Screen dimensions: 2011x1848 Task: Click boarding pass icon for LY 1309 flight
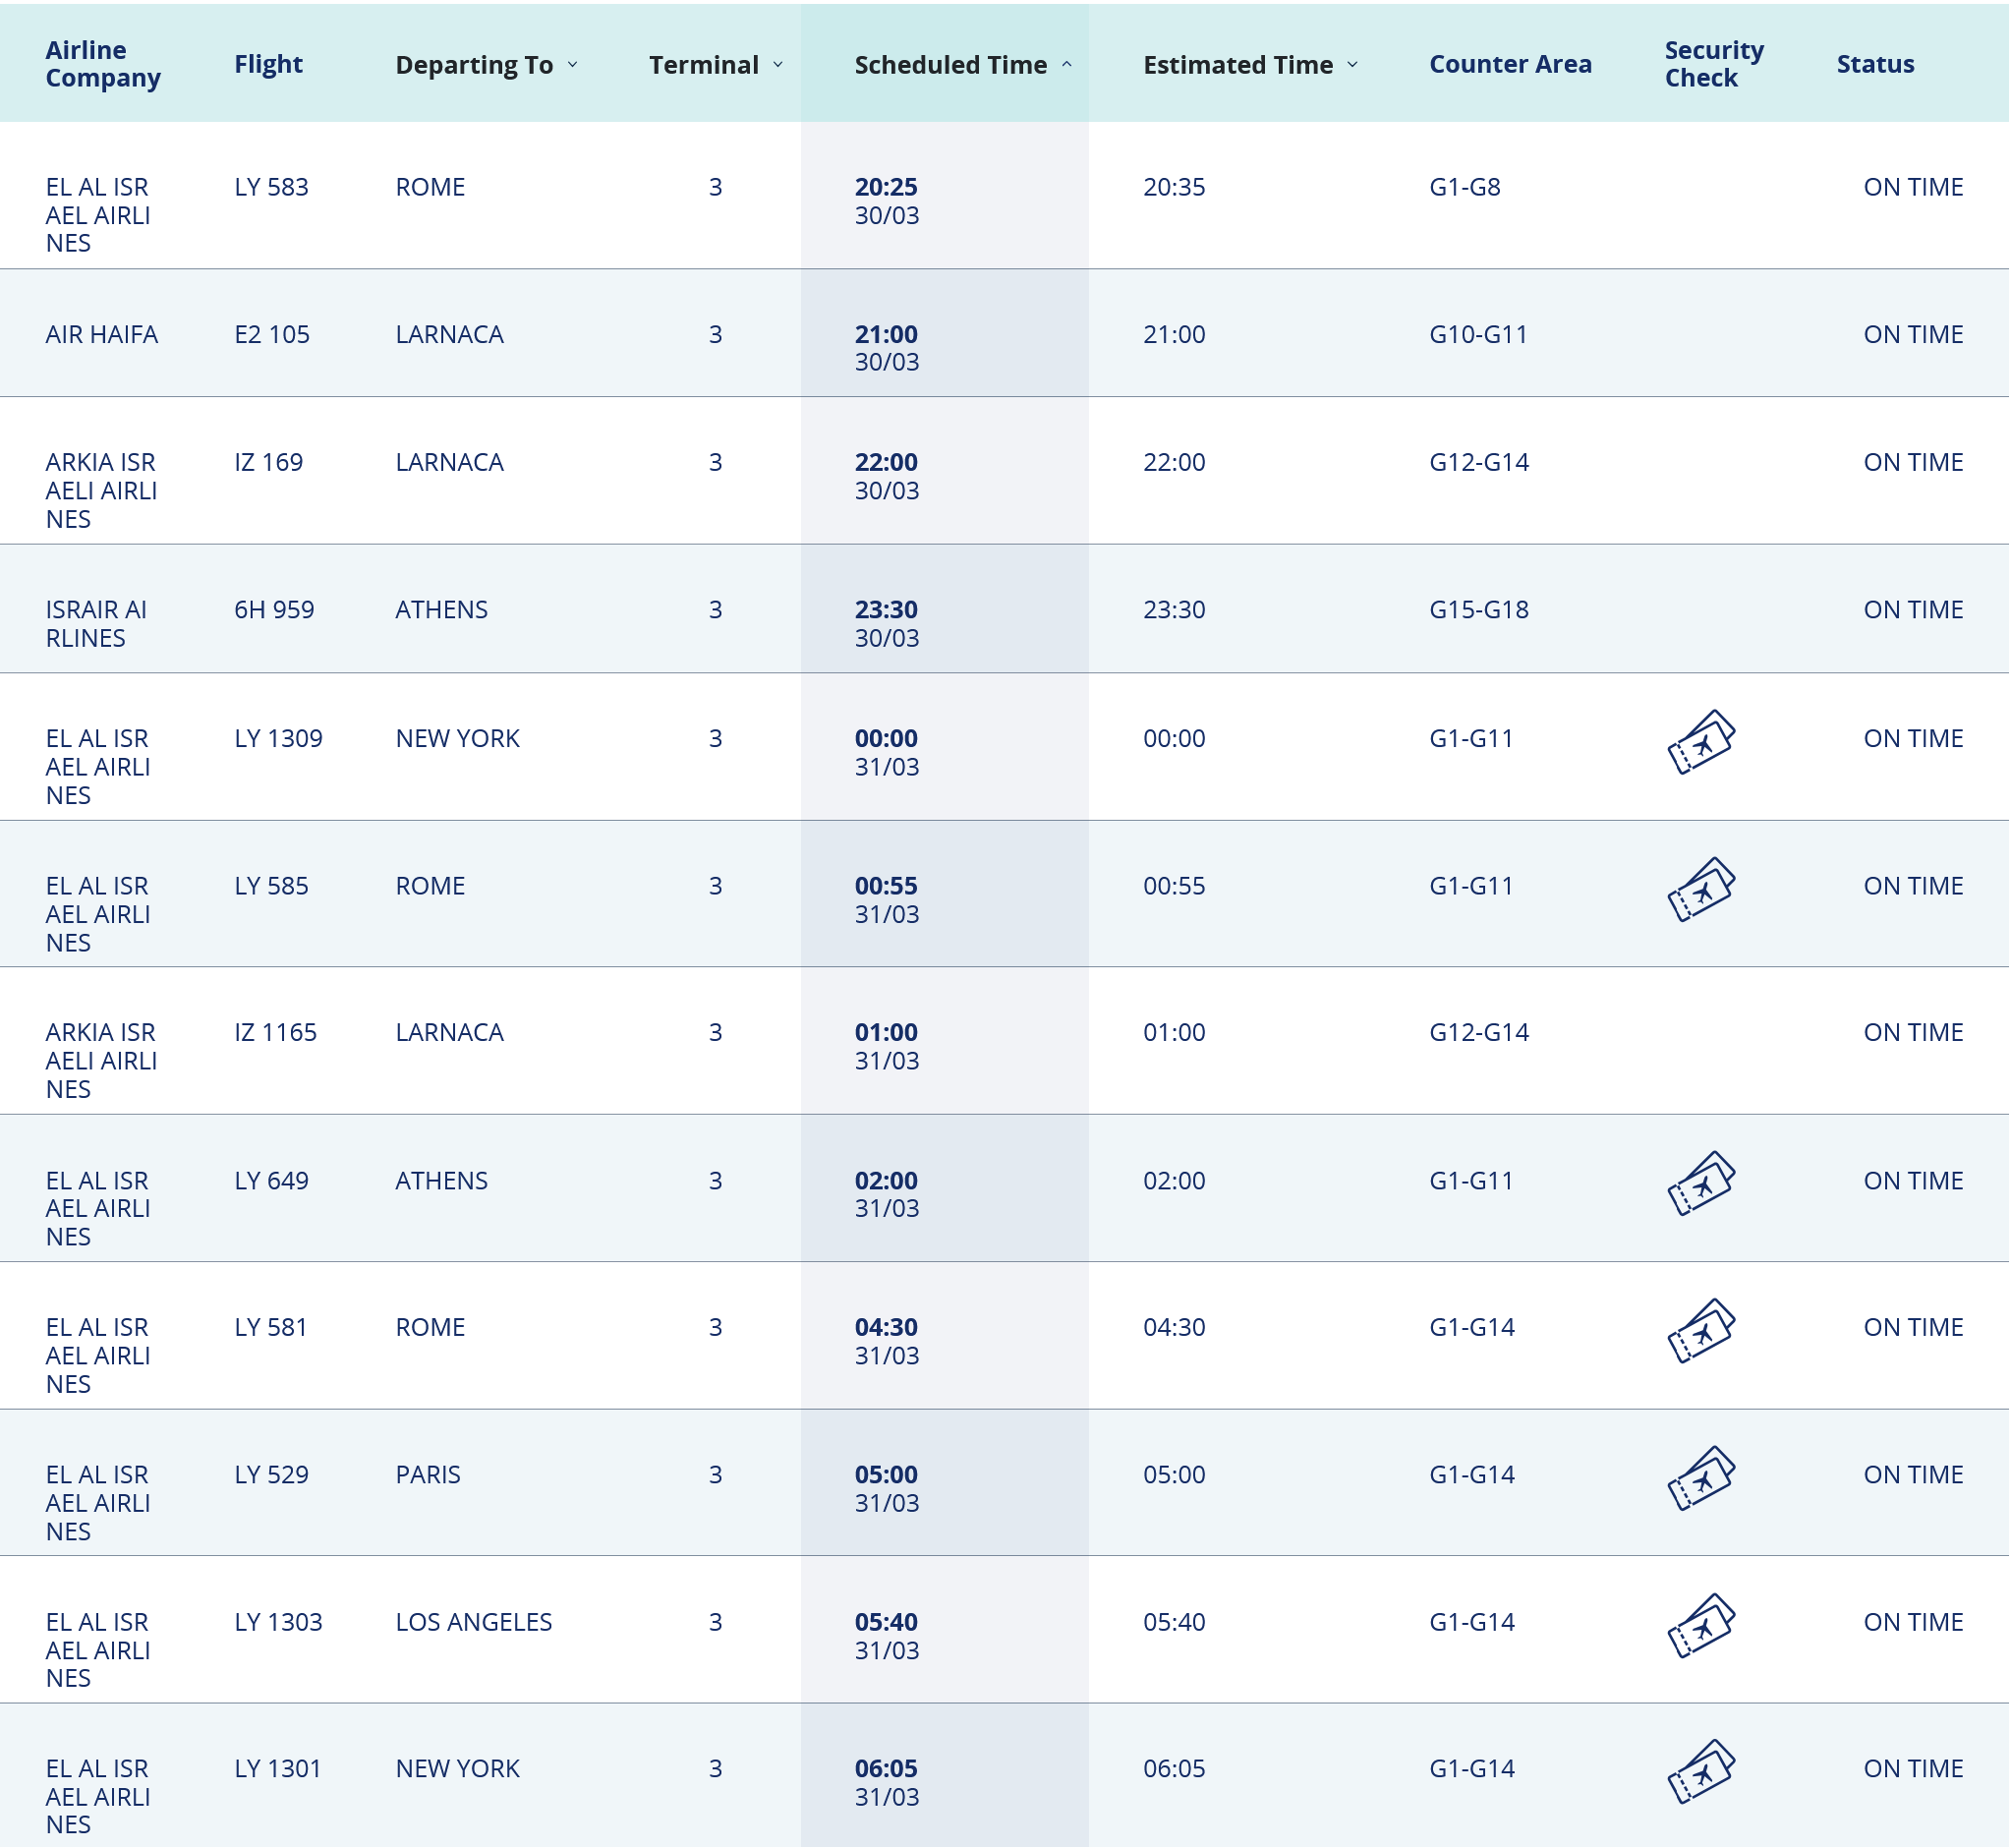tap(1701, 742)
